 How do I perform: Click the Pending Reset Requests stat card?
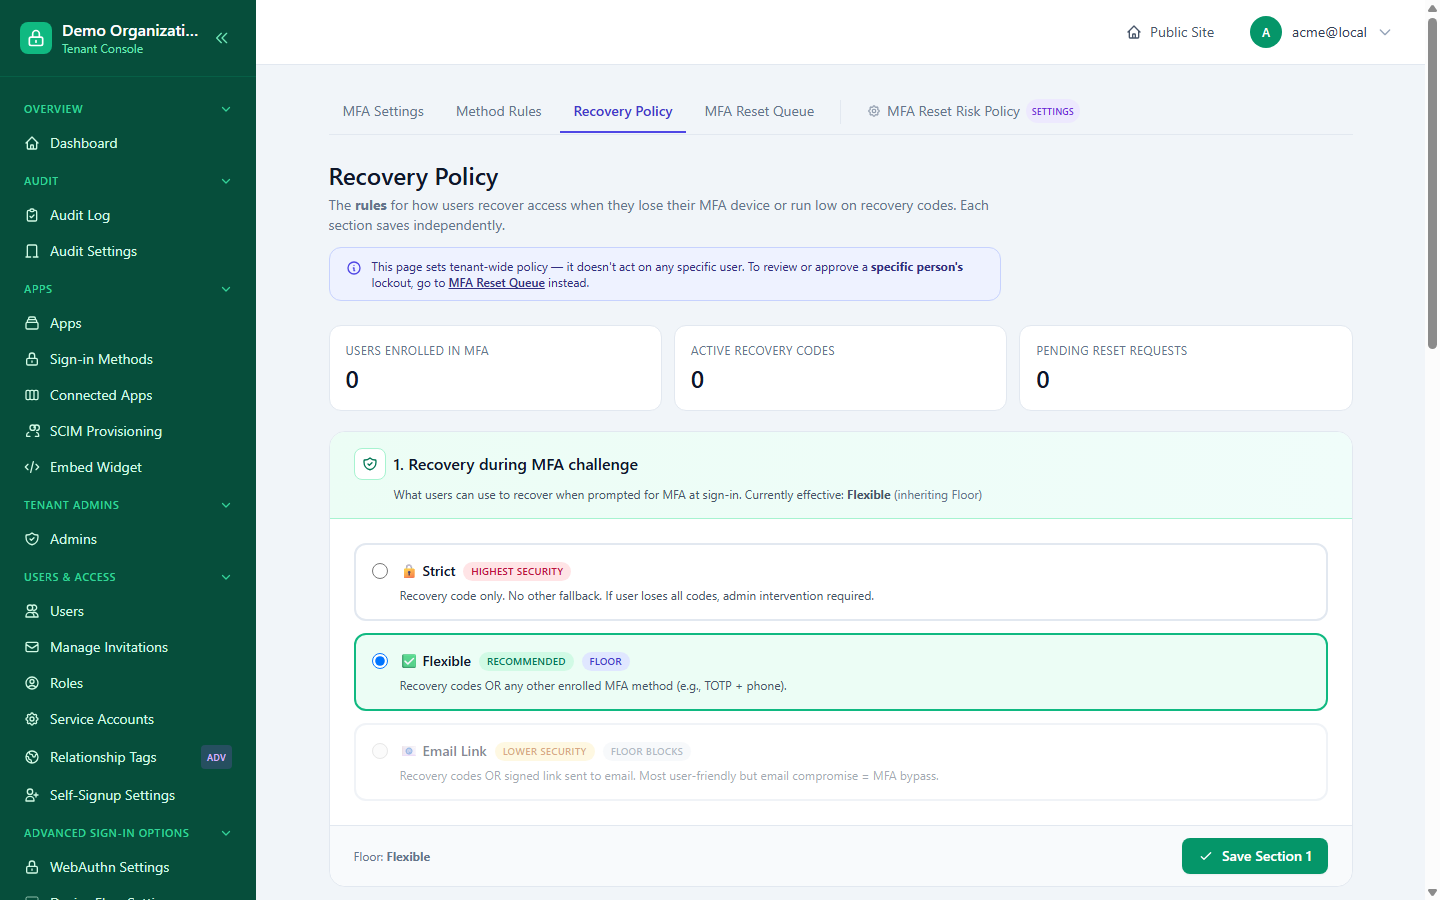[x=1186, y=368]
